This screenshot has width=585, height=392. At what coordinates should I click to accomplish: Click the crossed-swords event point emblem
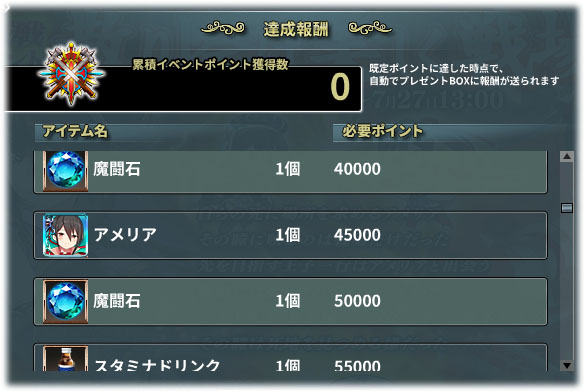(71, 74)
